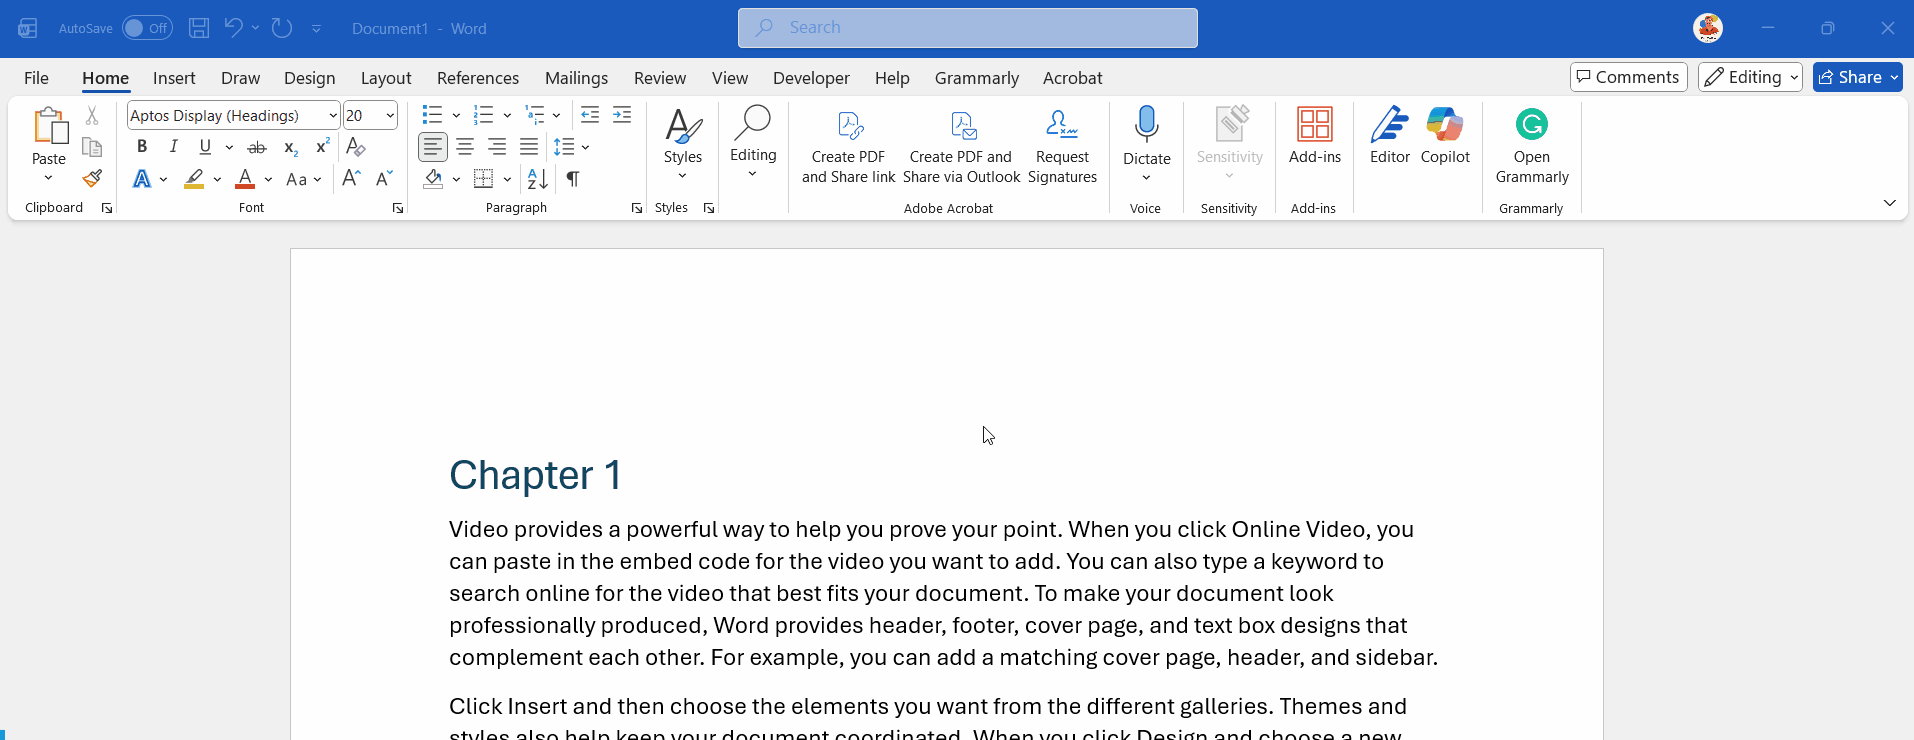The height and width of the screenshot is (740, 1914).
Task: Collapse the ribbon with chevron
Action: (1890, 203)
